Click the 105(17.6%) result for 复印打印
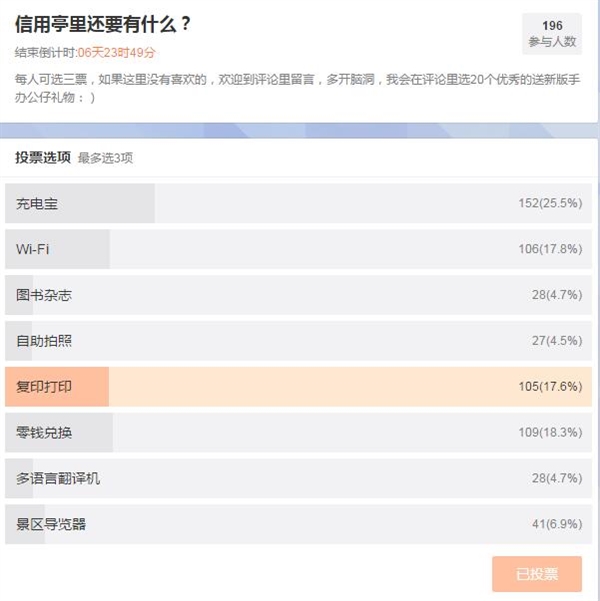600x601 pixels. click(x=550, y=387)
